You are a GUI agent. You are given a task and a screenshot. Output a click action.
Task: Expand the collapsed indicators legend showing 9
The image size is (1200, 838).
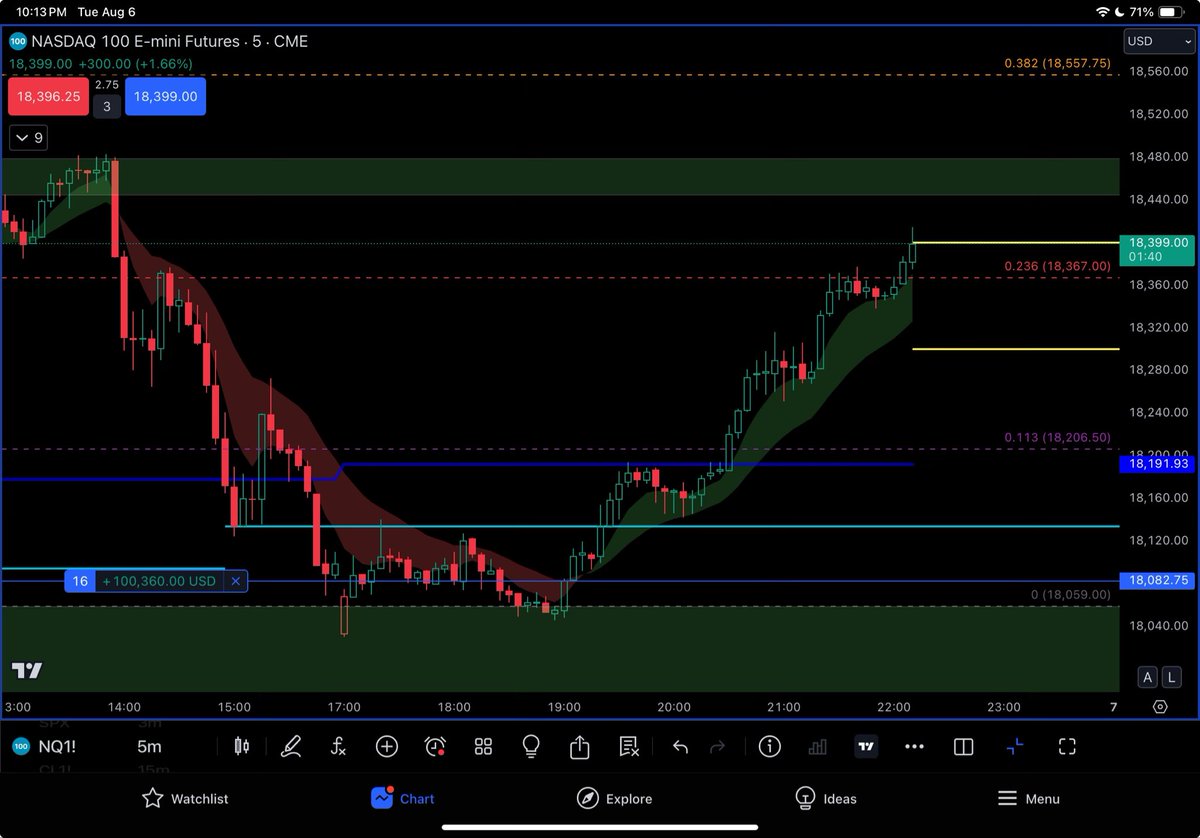26,138
